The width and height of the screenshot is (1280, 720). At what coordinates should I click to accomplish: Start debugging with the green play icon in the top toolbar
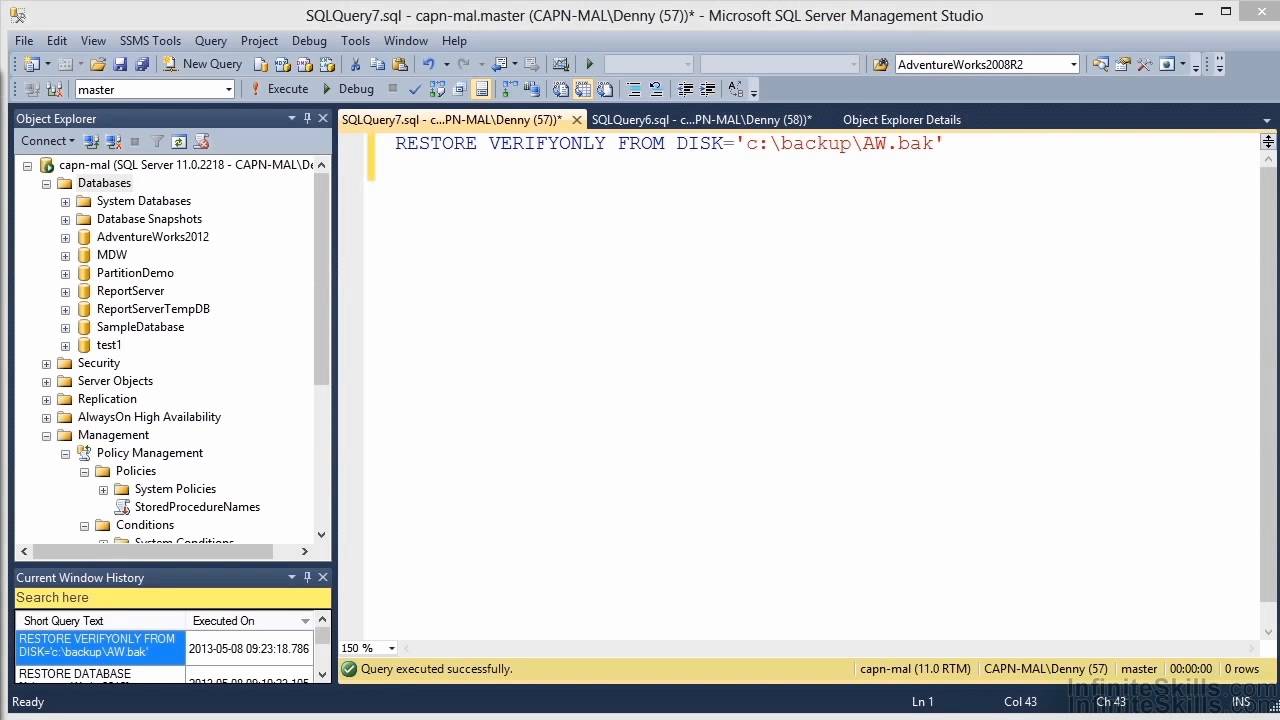pos(589,64)
